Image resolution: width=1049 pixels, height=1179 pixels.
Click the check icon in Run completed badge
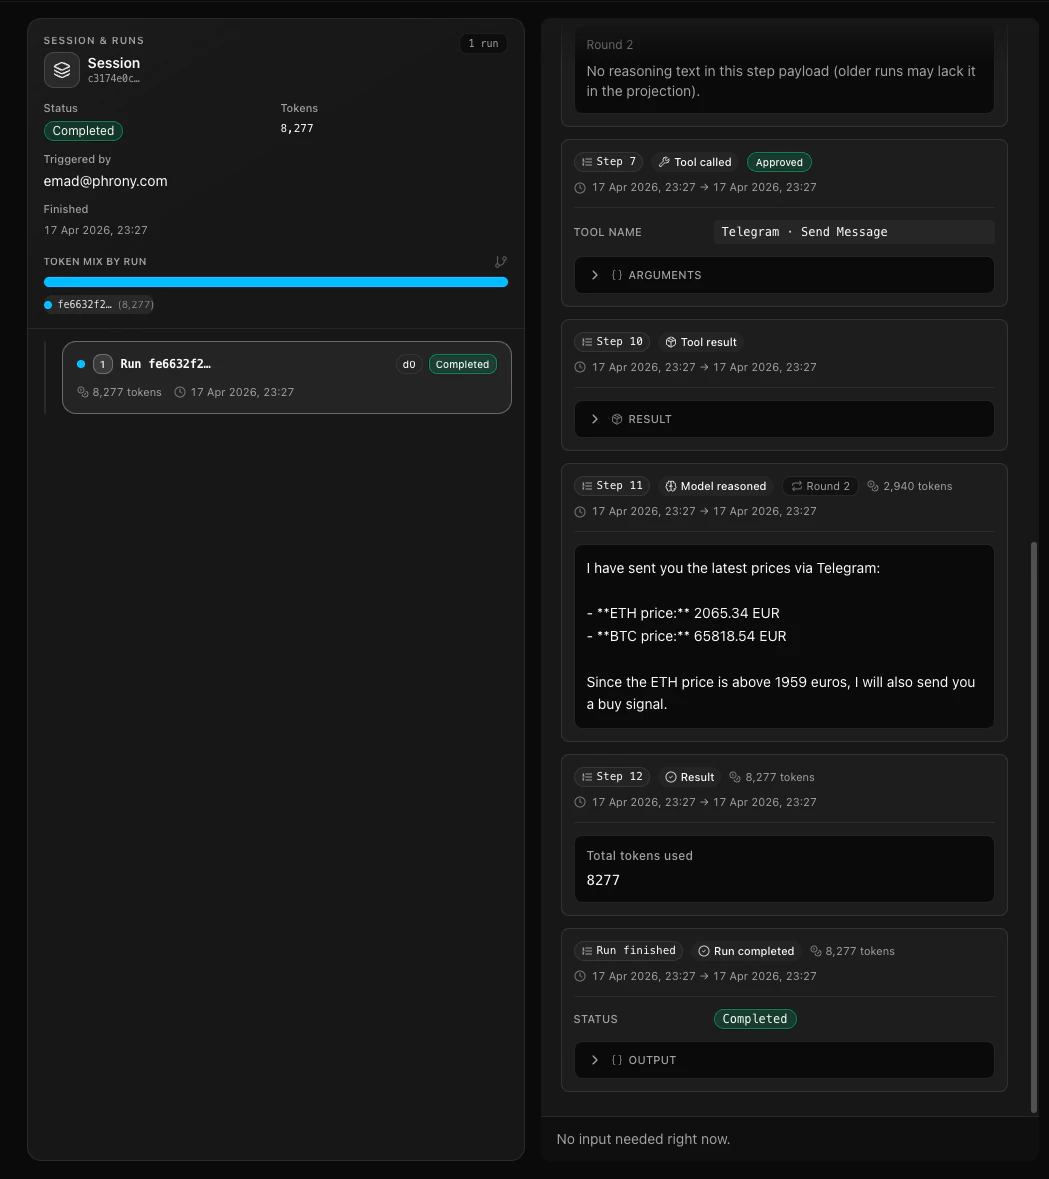704,951
